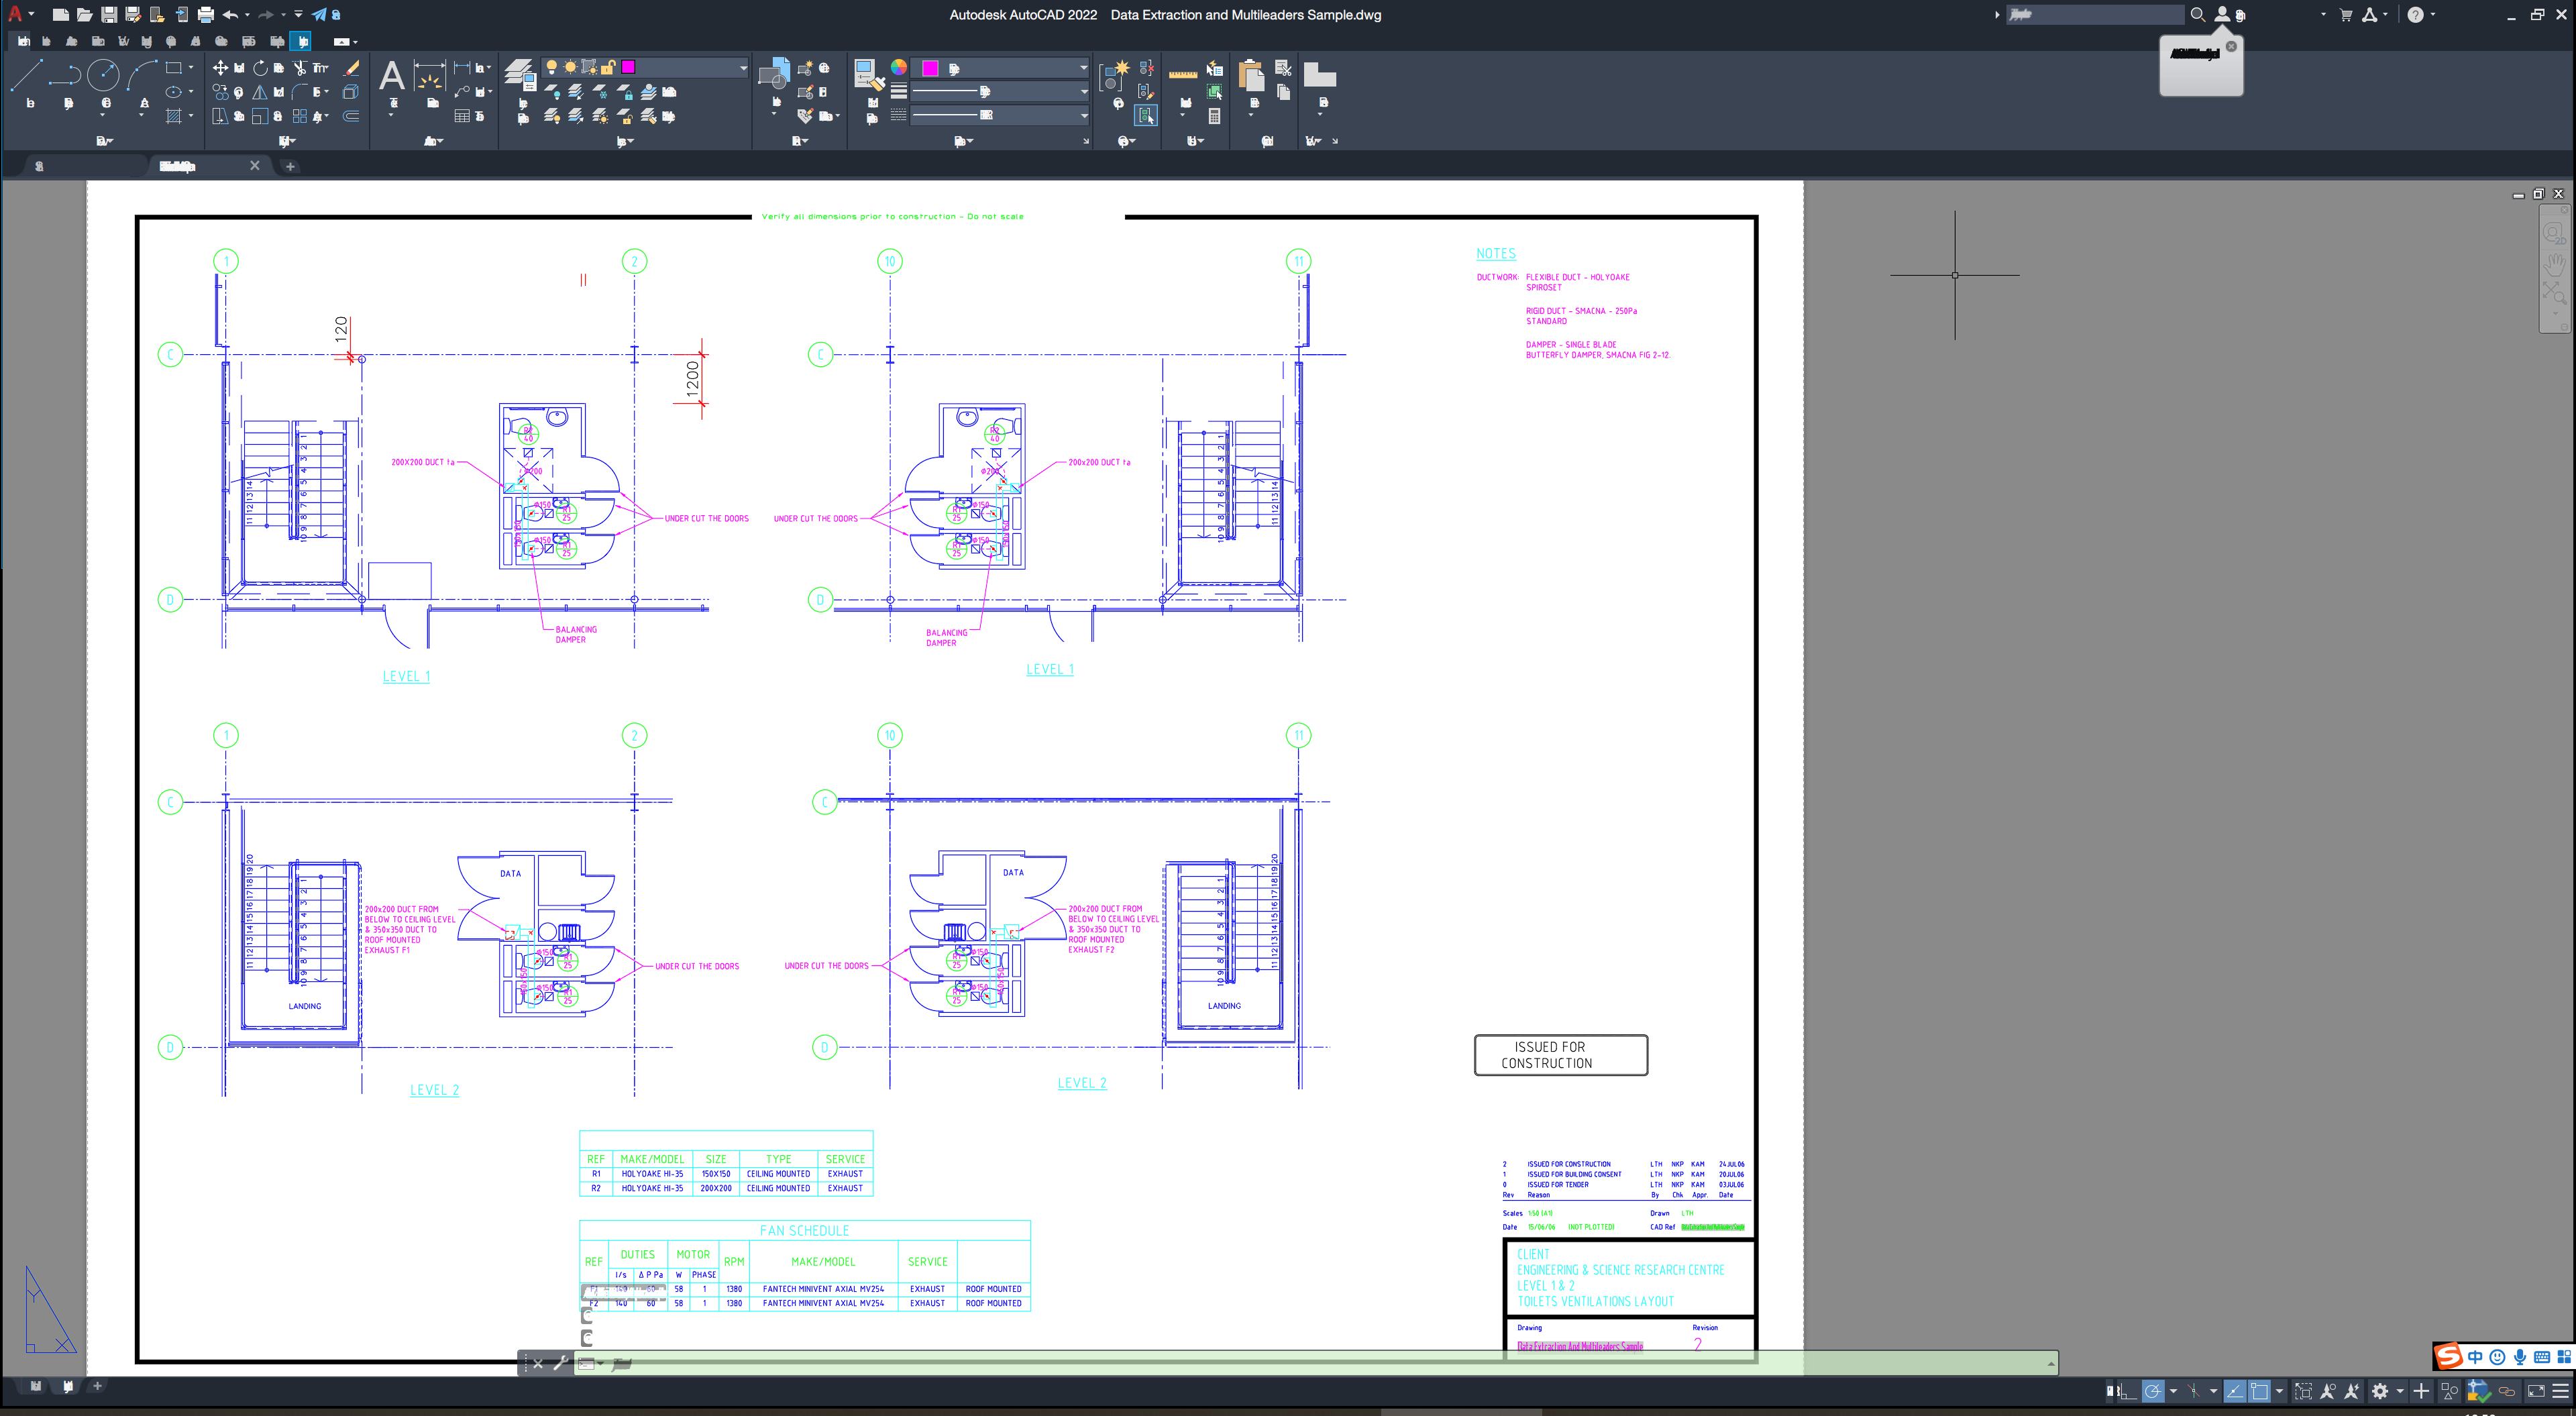
Task: Open the object color dropdown
Action: (1083, 68)
